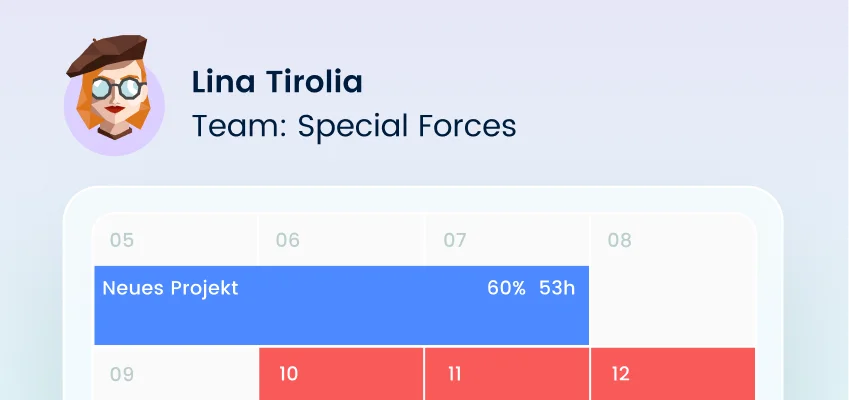Click the 60% workload value
The height and width of the screenshot is (400, 849).
[506, 288]
